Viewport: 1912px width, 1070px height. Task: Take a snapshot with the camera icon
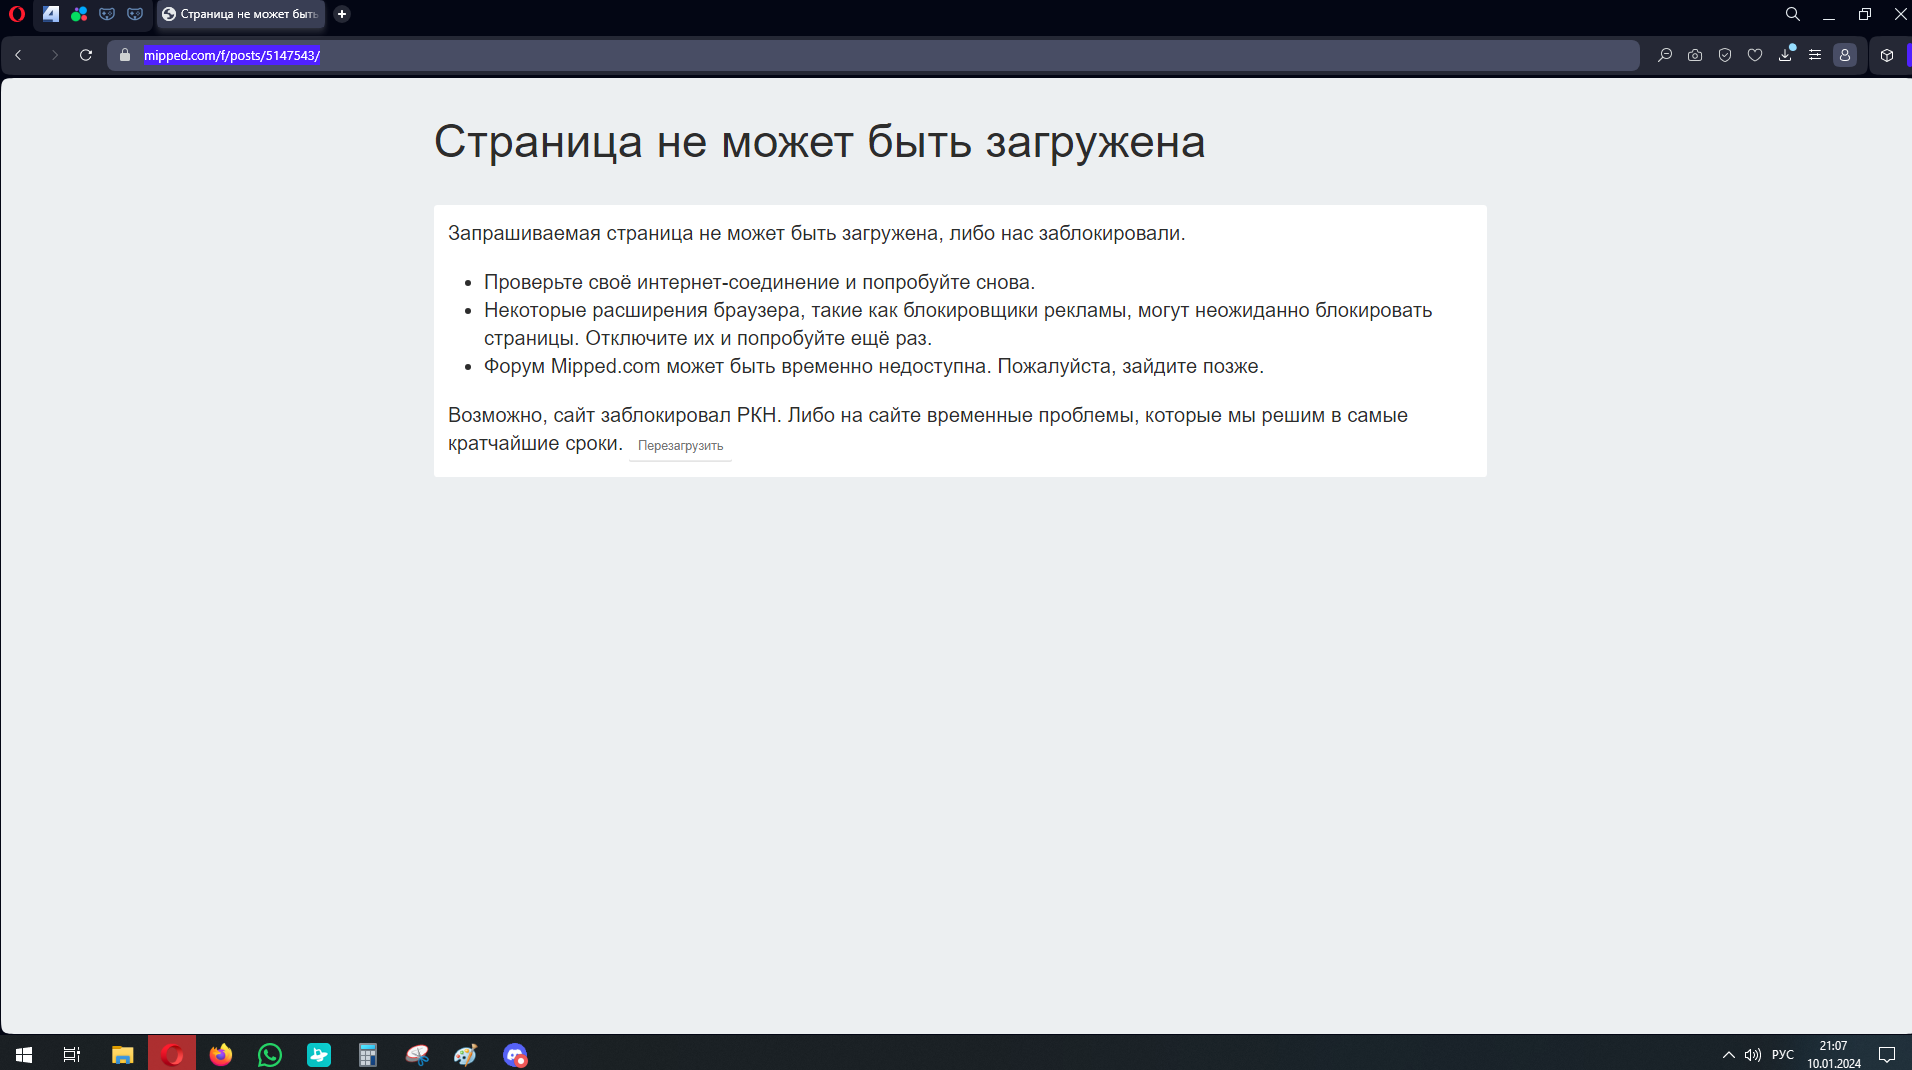[x=1695, y=55]
